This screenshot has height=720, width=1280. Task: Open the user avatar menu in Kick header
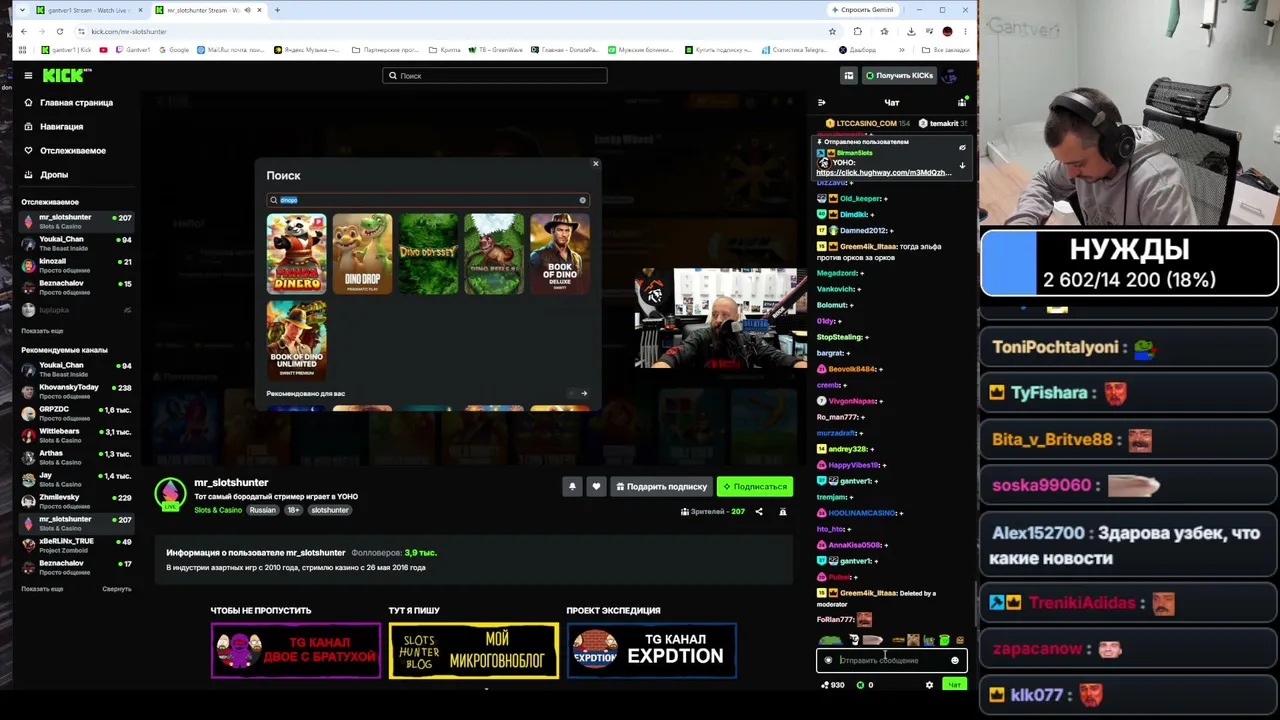pyautogui.click(x=950, y=75)
